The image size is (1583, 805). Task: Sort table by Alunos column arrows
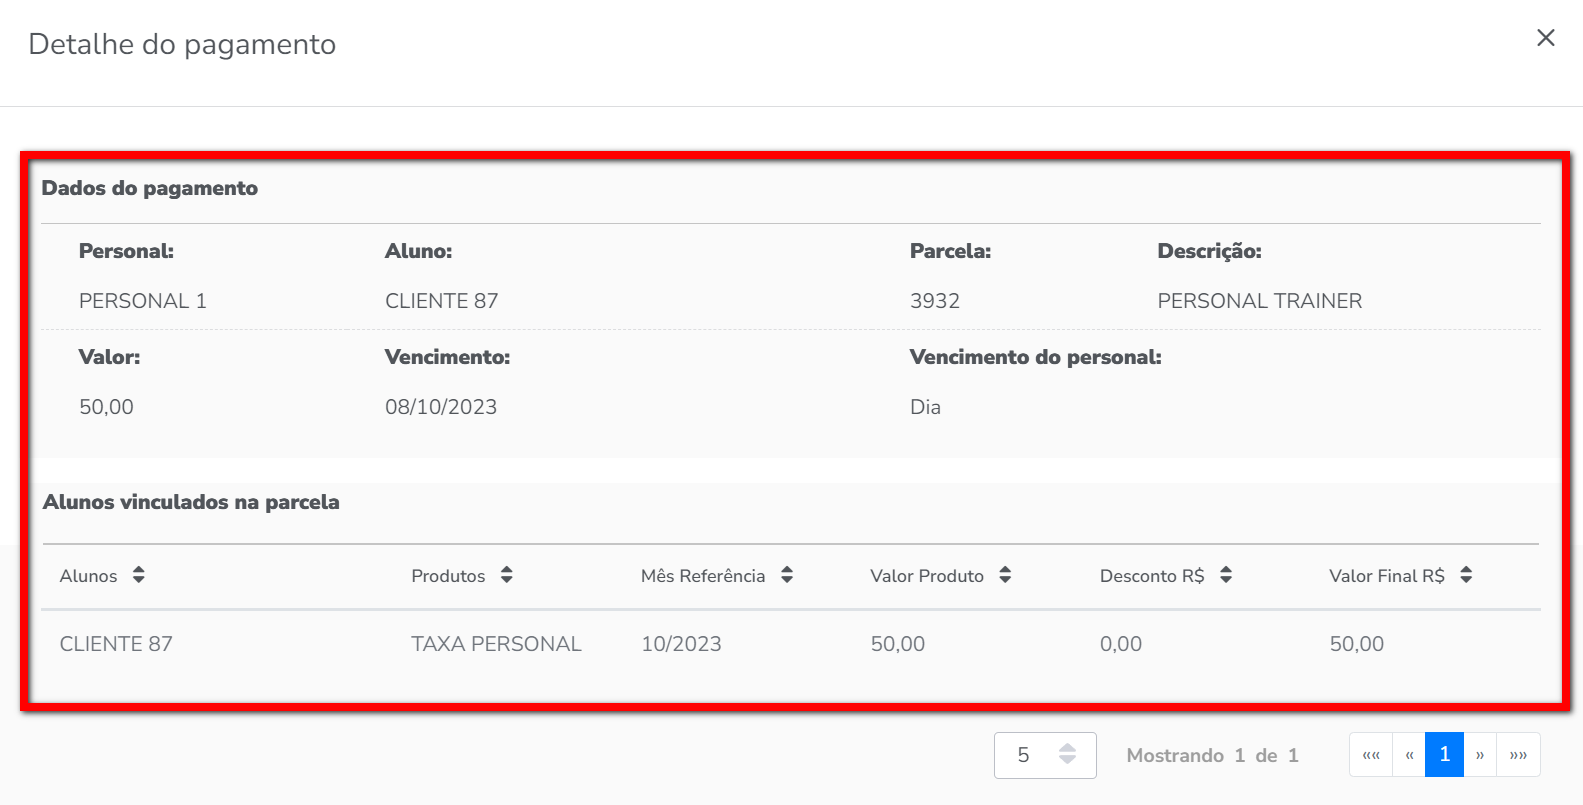pyautogui.click(x=139, y=575)
